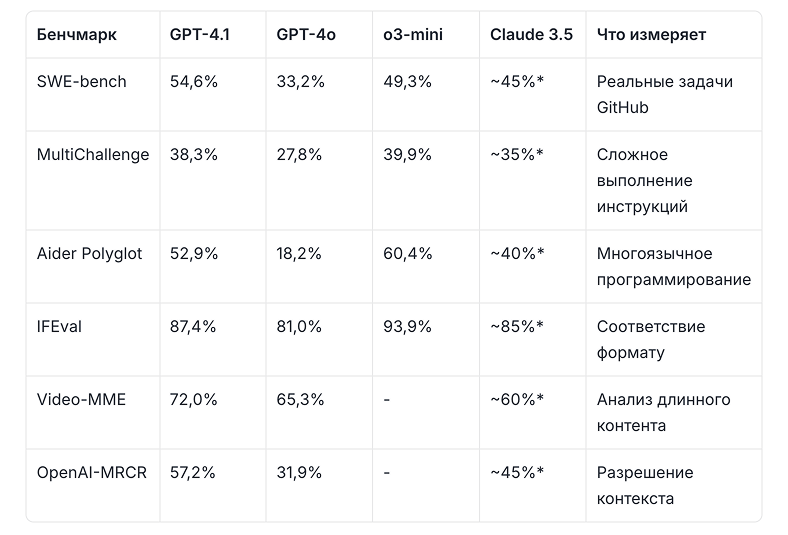Click the MultiChallenge row label

[x=93, y=155]
